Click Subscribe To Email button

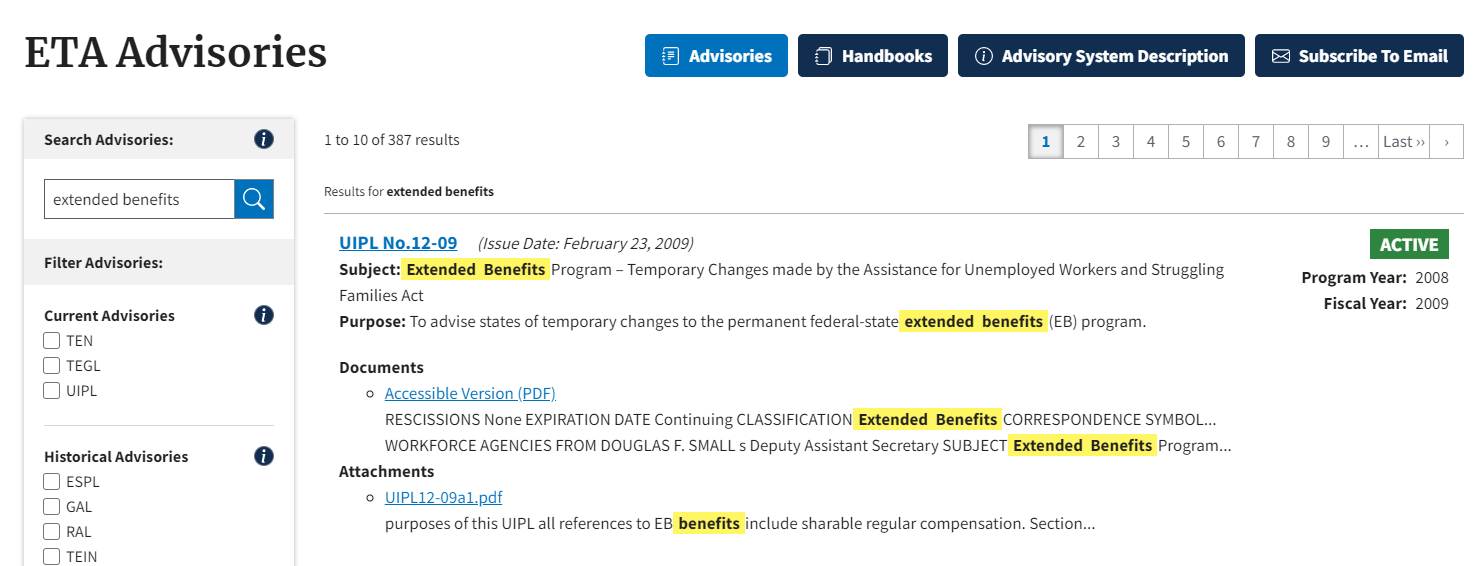1359,56
